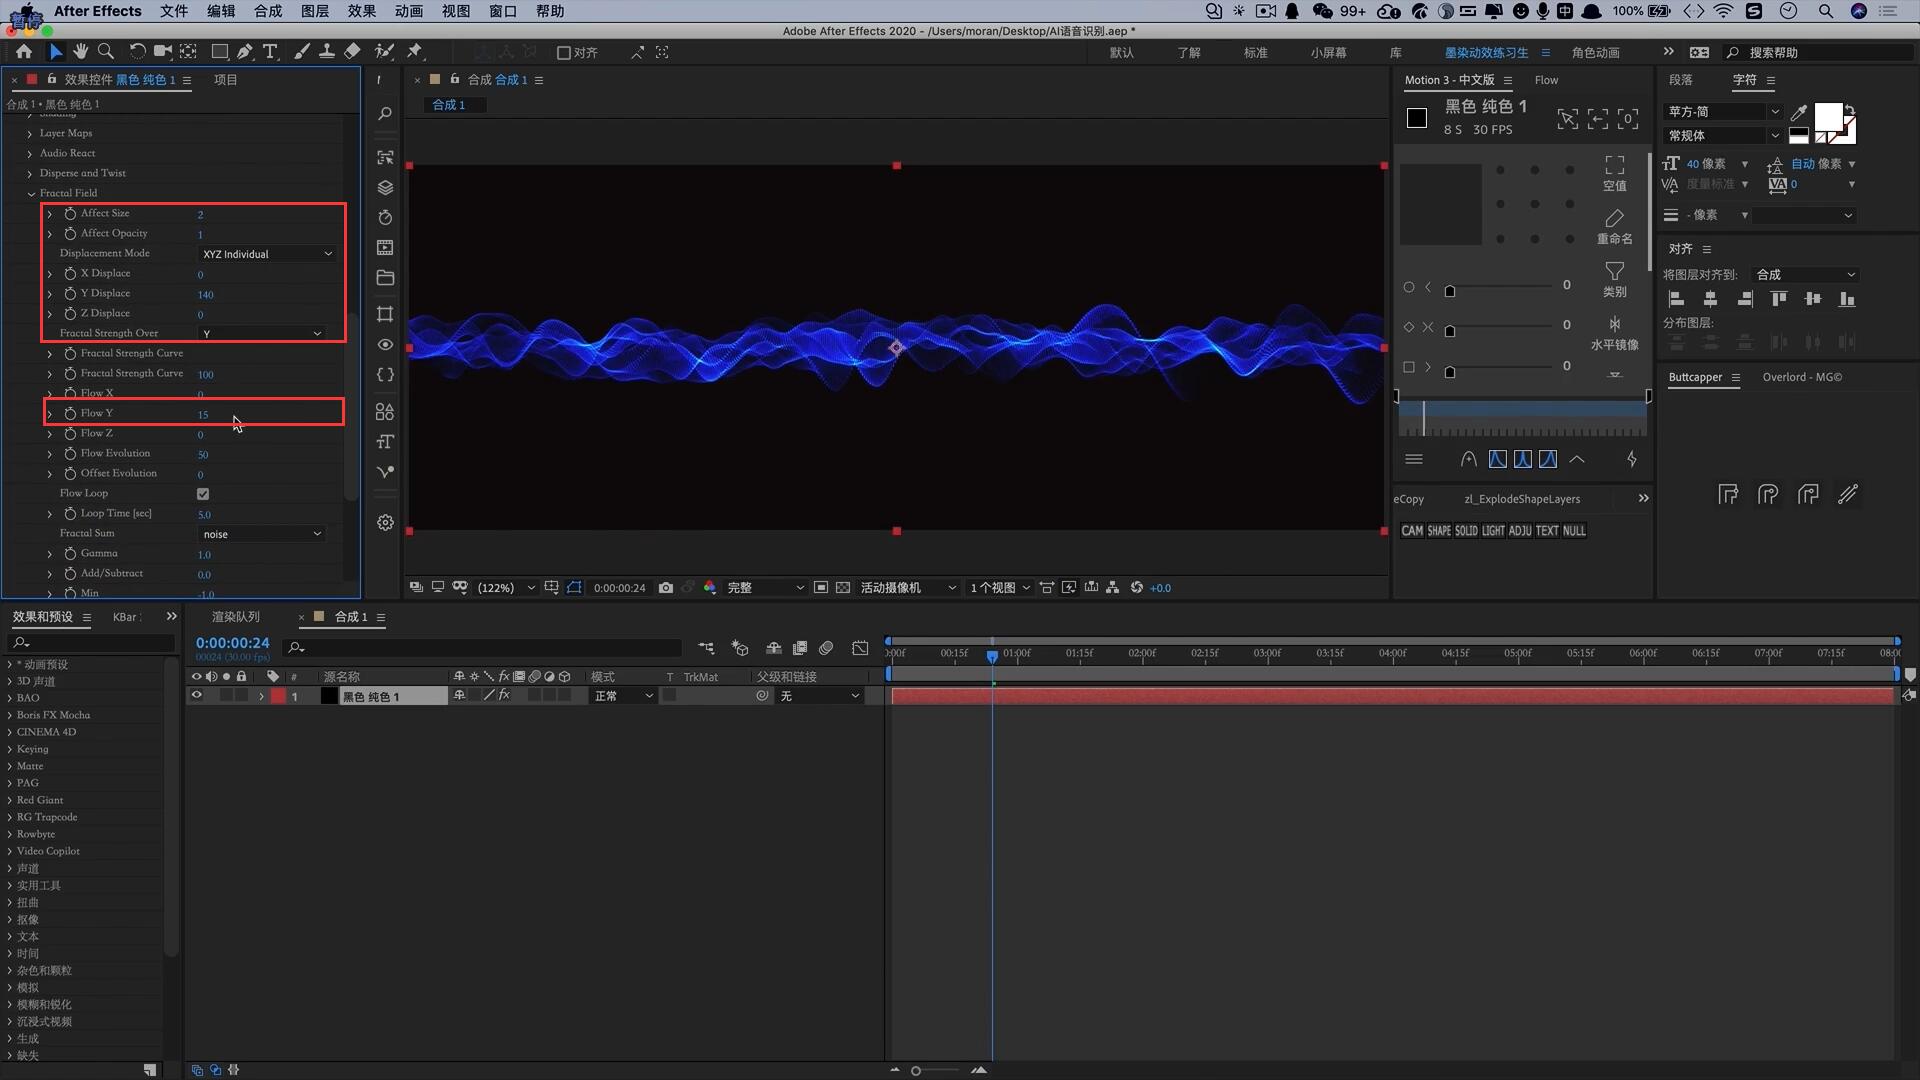Toggle the Flow Loop checkbox
Screen dimensions: 1920x1080
(x=203, y=494)
